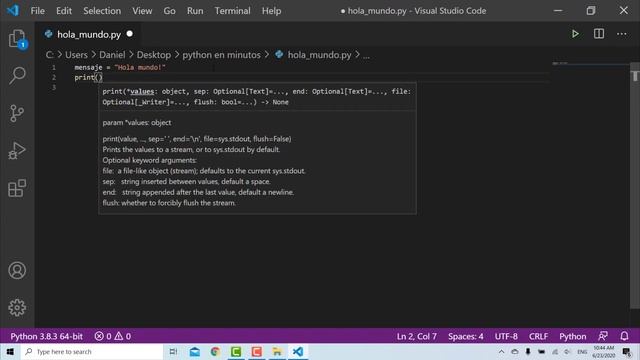Split the editor to the right
This screenshot has height=360, width=640.
click(599, 34)
